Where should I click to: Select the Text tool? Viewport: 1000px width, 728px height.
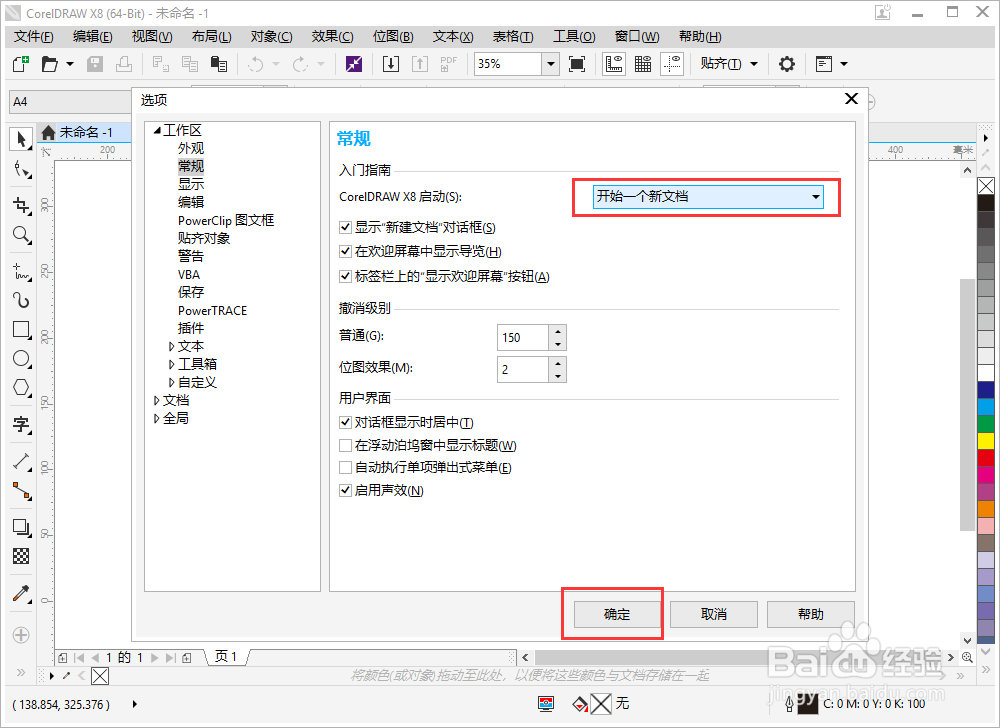pyautogui.click(x=22, y=425)
